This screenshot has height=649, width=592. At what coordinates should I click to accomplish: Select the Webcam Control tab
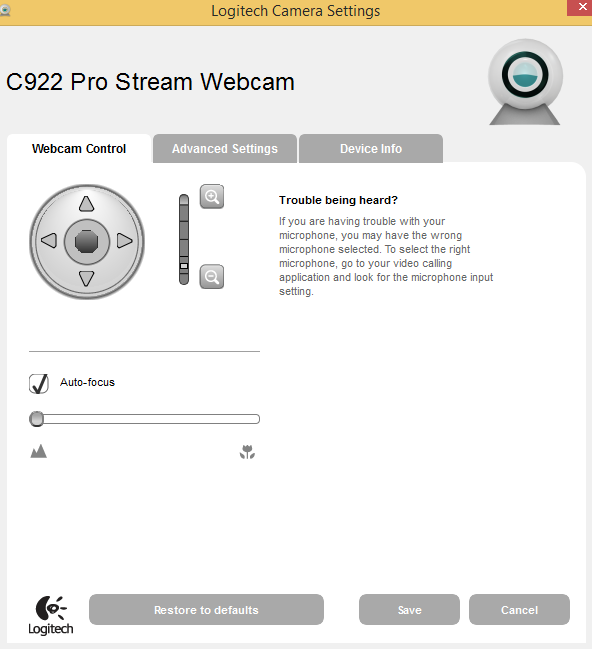79,149
